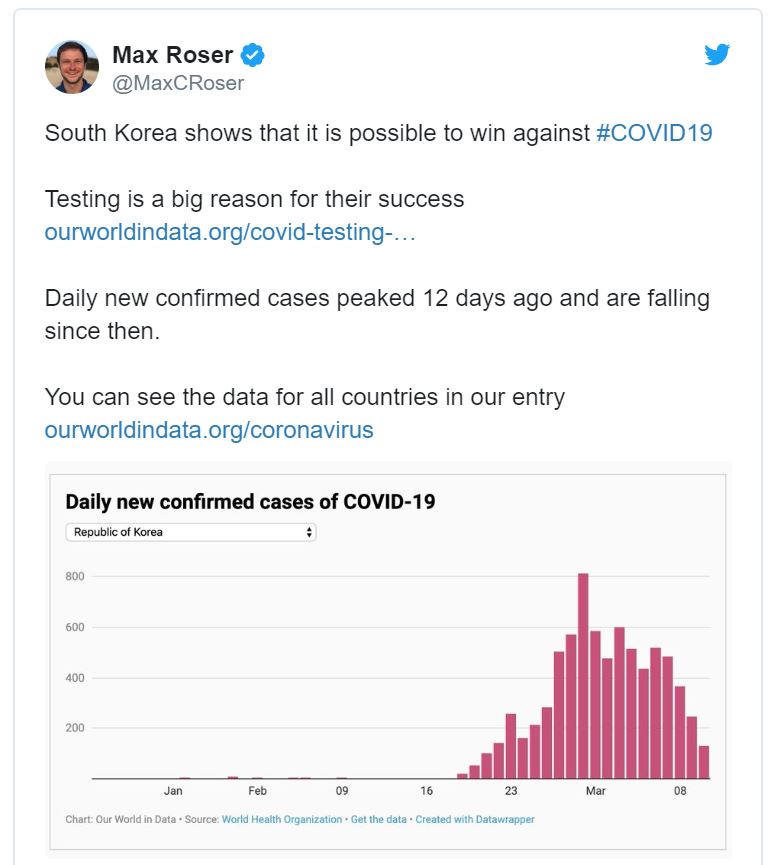Viewport: 774px width, 865px height.
Task: Click the Twitter bird logo
Action: pos(717,56)
